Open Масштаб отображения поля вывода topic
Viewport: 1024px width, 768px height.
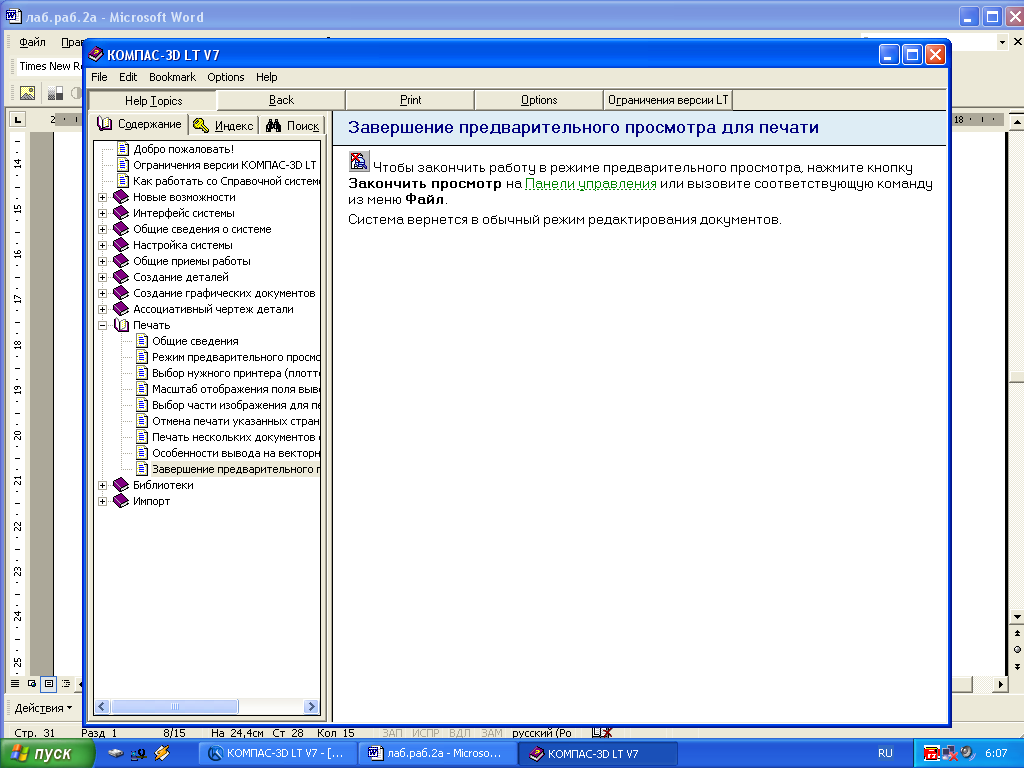click(235, 389)
